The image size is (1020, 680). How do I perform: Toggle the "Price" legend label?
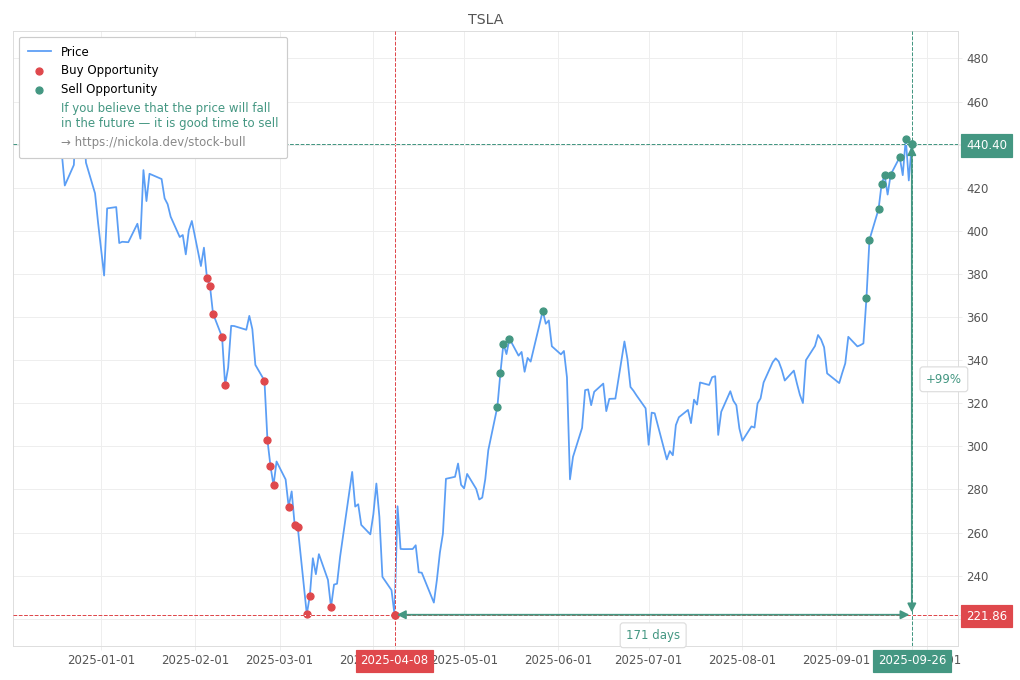(x=75, y=52)
